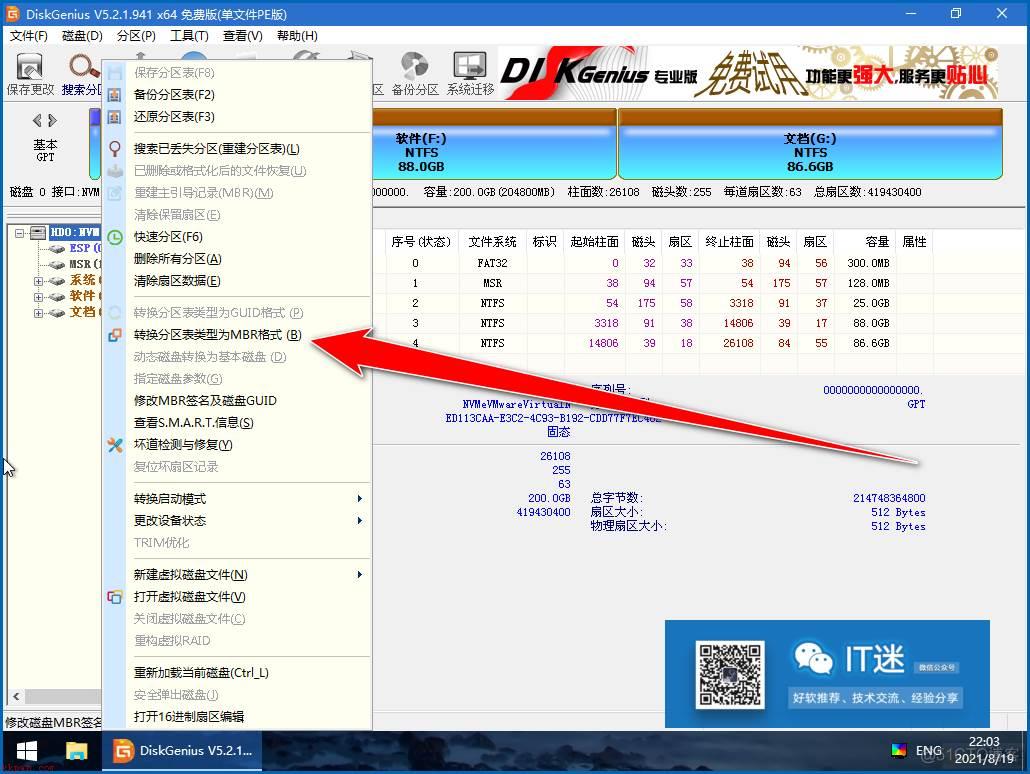Open the 文件(F) menu

point(28,36)
